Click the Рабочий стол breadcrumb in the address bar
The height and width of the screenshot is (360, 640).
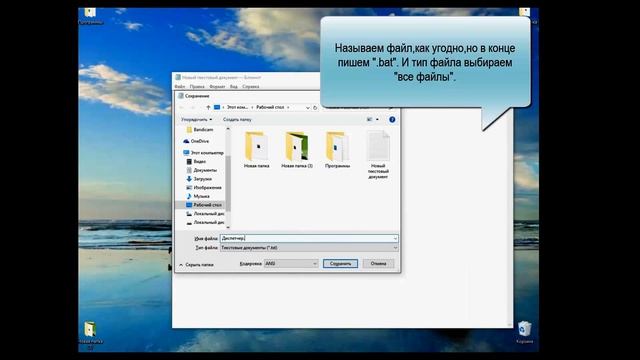[x=270, y=107]
